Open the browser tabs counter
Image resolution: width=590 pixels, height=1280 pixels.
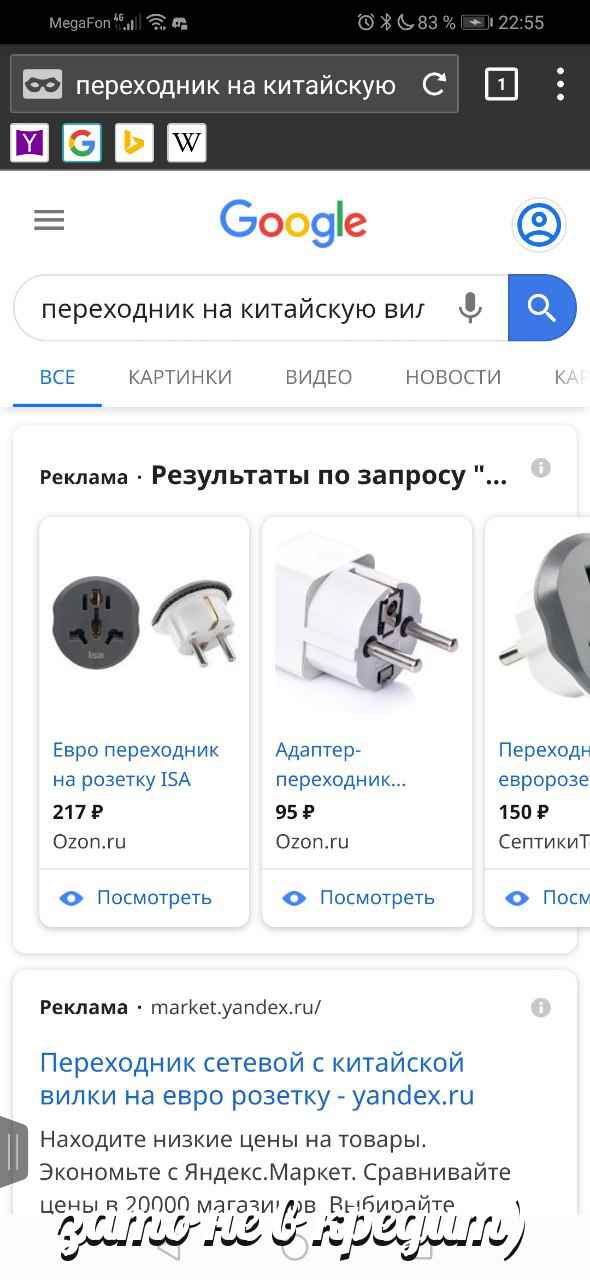[501, 85]
